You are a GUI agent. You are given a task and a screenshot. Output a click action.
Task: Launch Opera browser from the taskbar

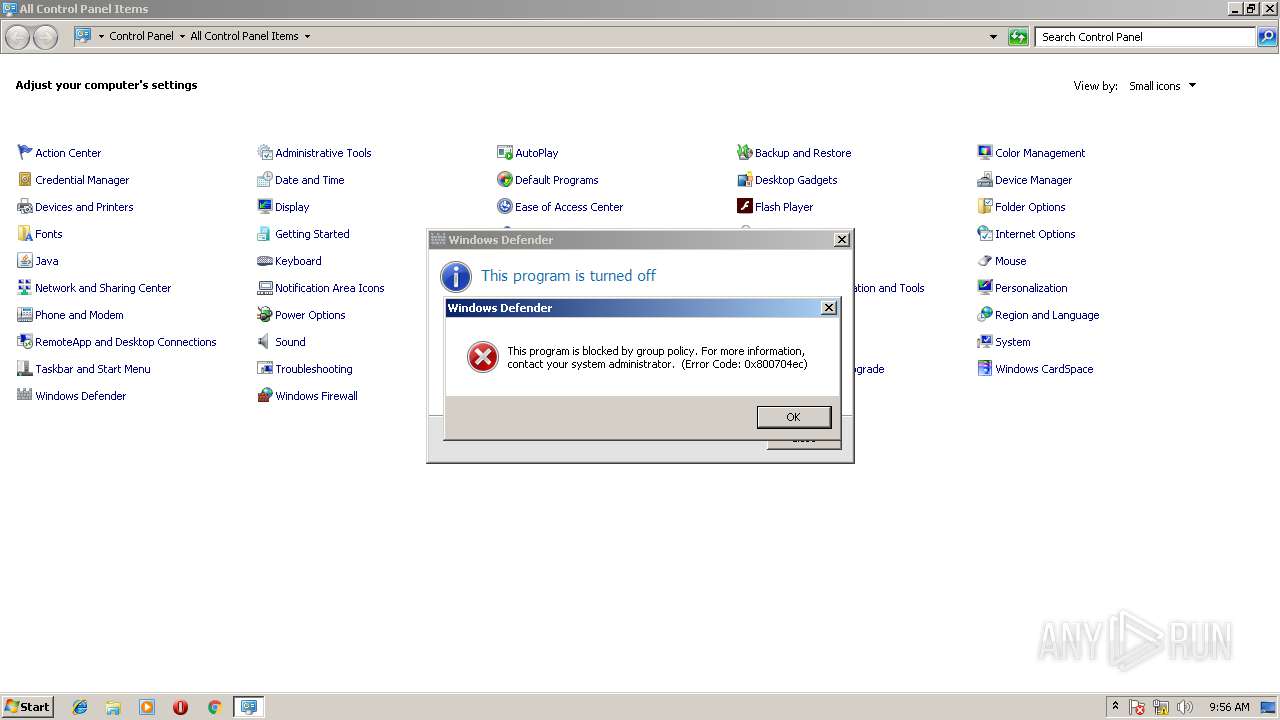point(180,707)
